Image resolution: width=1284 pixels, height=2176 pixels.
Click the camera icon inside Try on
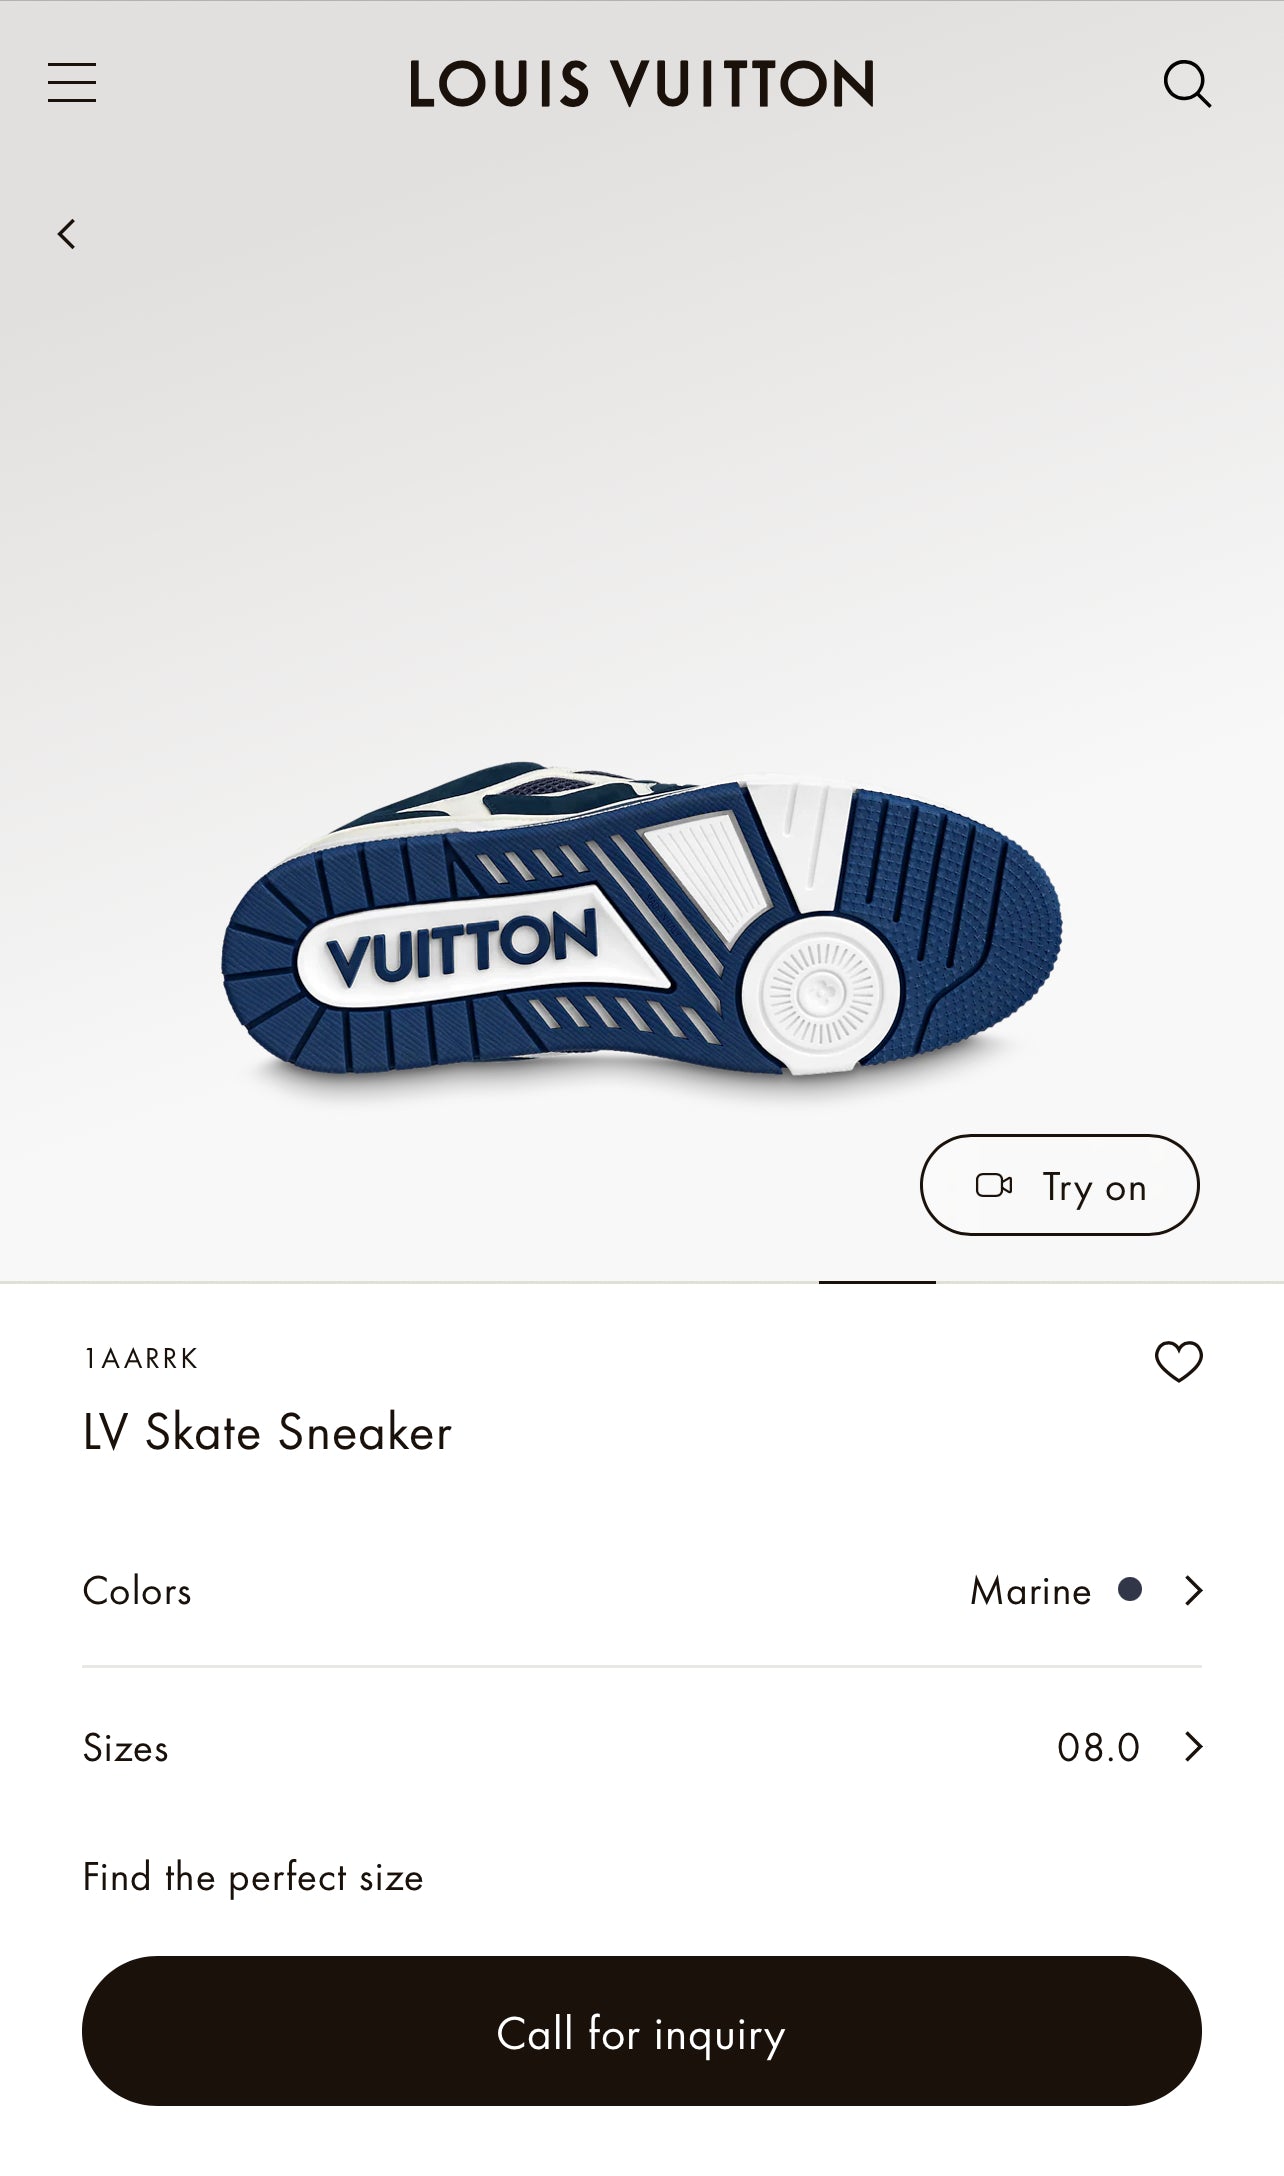point(993,1185)
